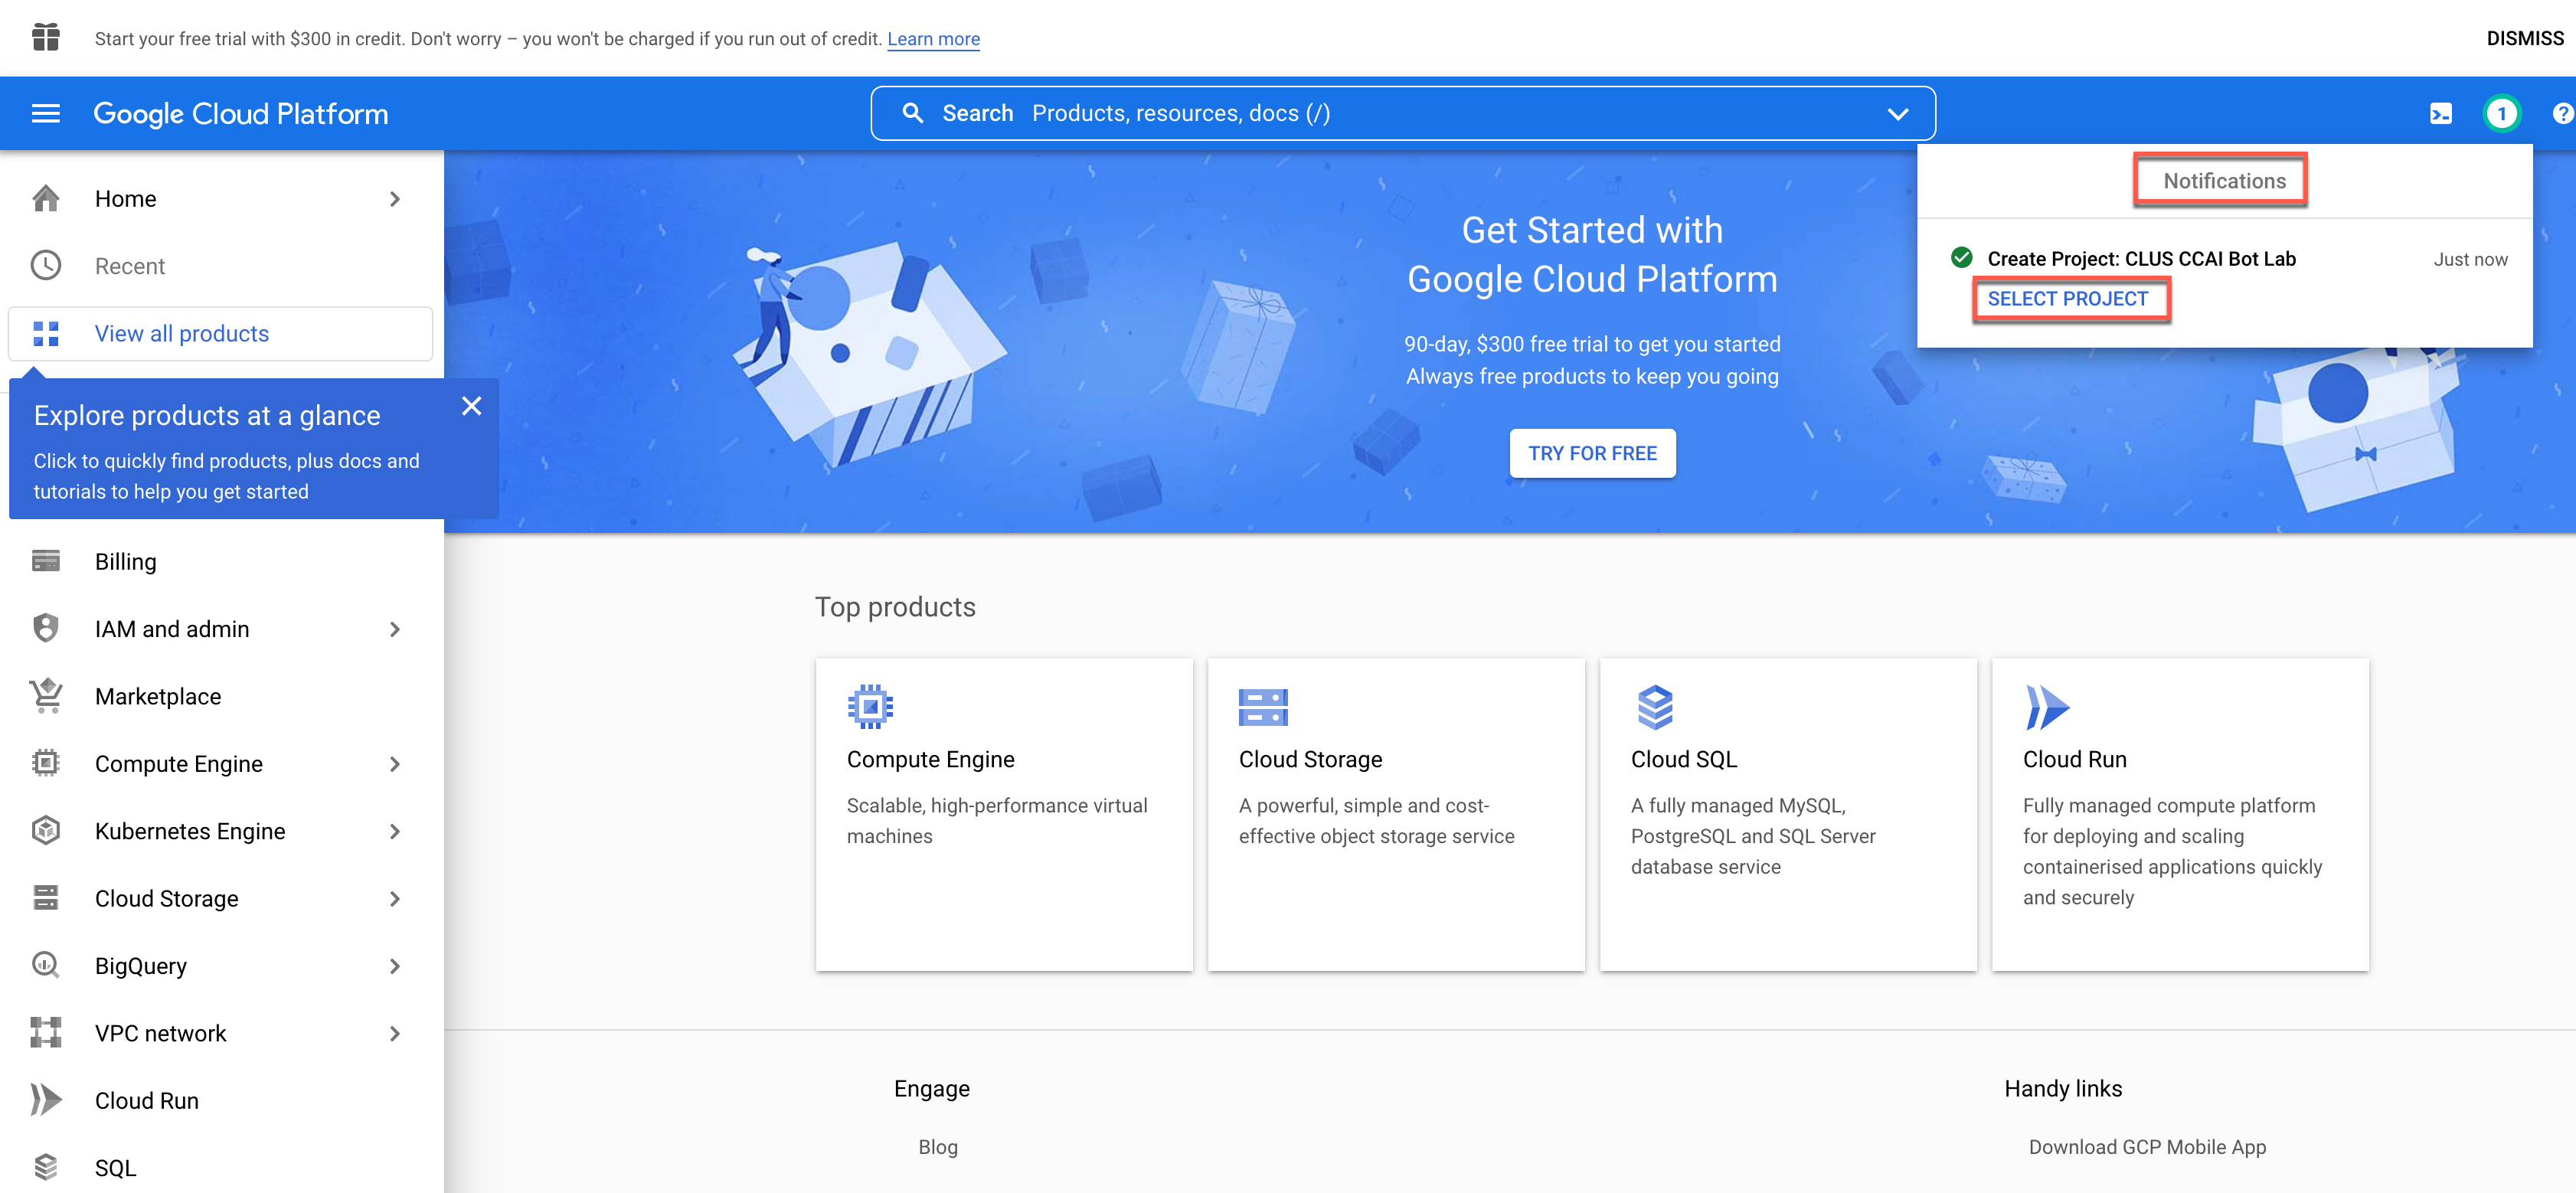The width and height of the screenshot is (2576, 1193).
Task: Expand the BigQuery submenu chevron
Action: (395, 966)
